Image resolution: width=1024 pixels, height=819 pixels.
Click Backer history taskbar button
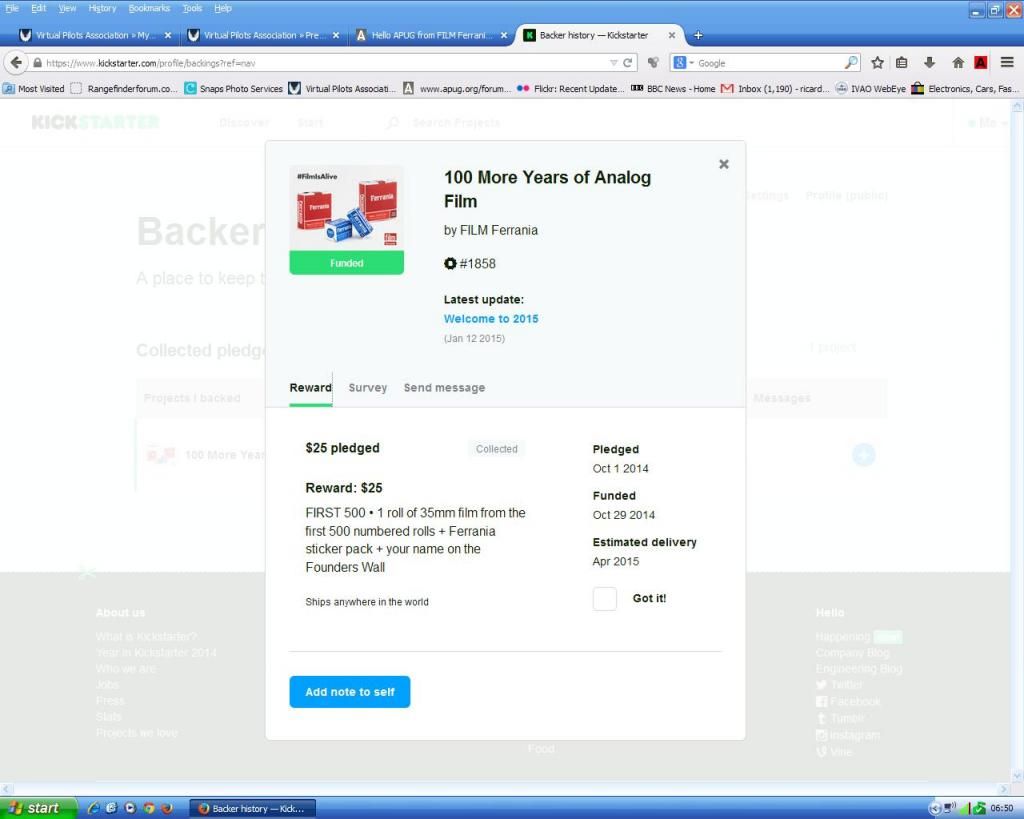pos(252,809)
